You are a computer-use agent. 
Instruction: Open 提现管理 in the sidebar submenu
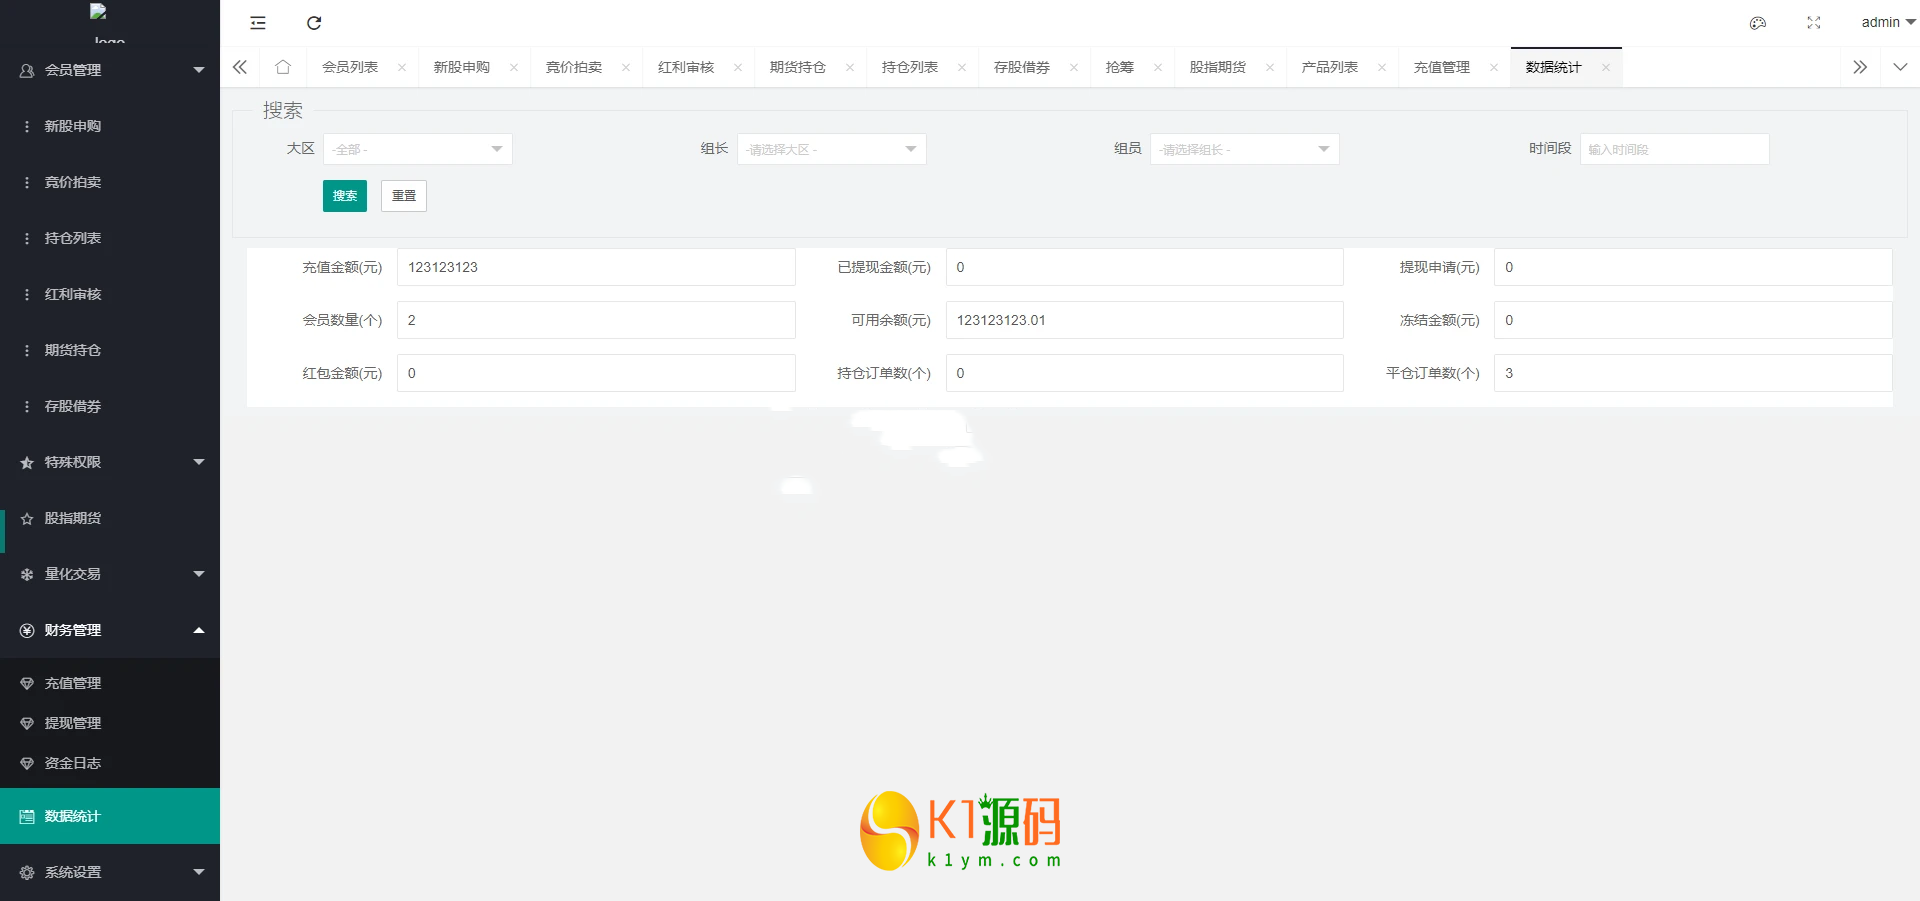(110, 723)
